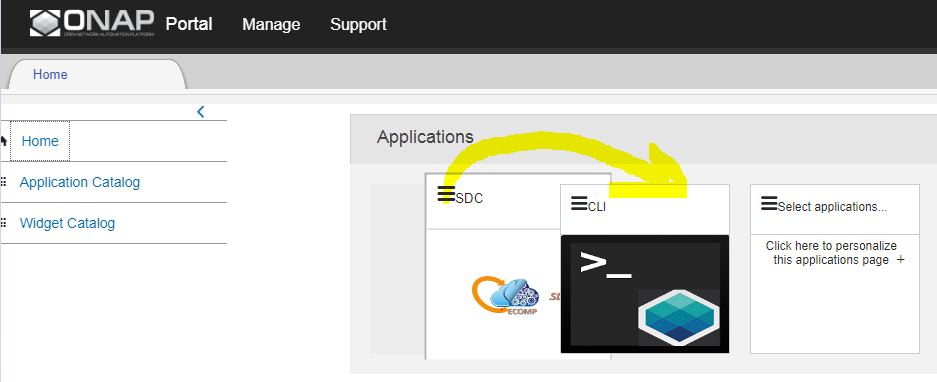
Task: Open the CLI tile hamburger menu
Action: point(579,203)
